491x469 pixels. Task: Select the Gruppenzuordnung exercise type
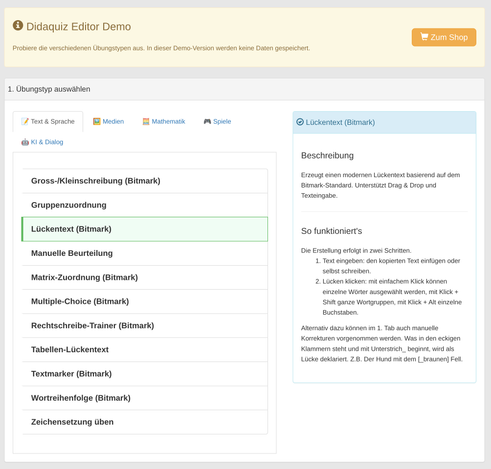(x=145, y=205)
